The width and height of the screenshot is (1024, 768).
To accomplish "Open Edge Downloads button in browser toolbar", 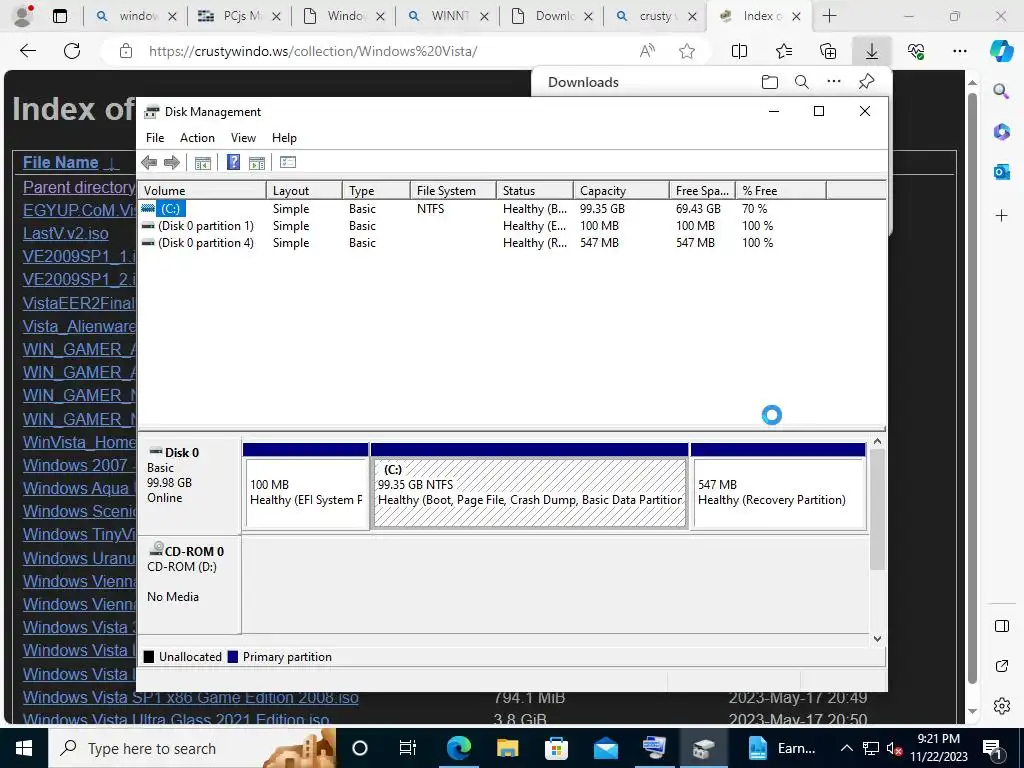I will pyautogui.click(x=872, y=51).
